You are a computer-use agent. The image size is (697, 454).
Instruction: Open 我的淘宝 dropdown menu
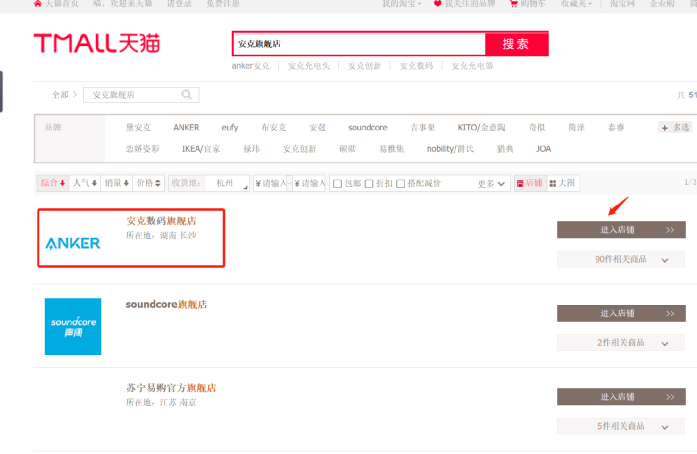pyautogui.click(x=402, y=4)
